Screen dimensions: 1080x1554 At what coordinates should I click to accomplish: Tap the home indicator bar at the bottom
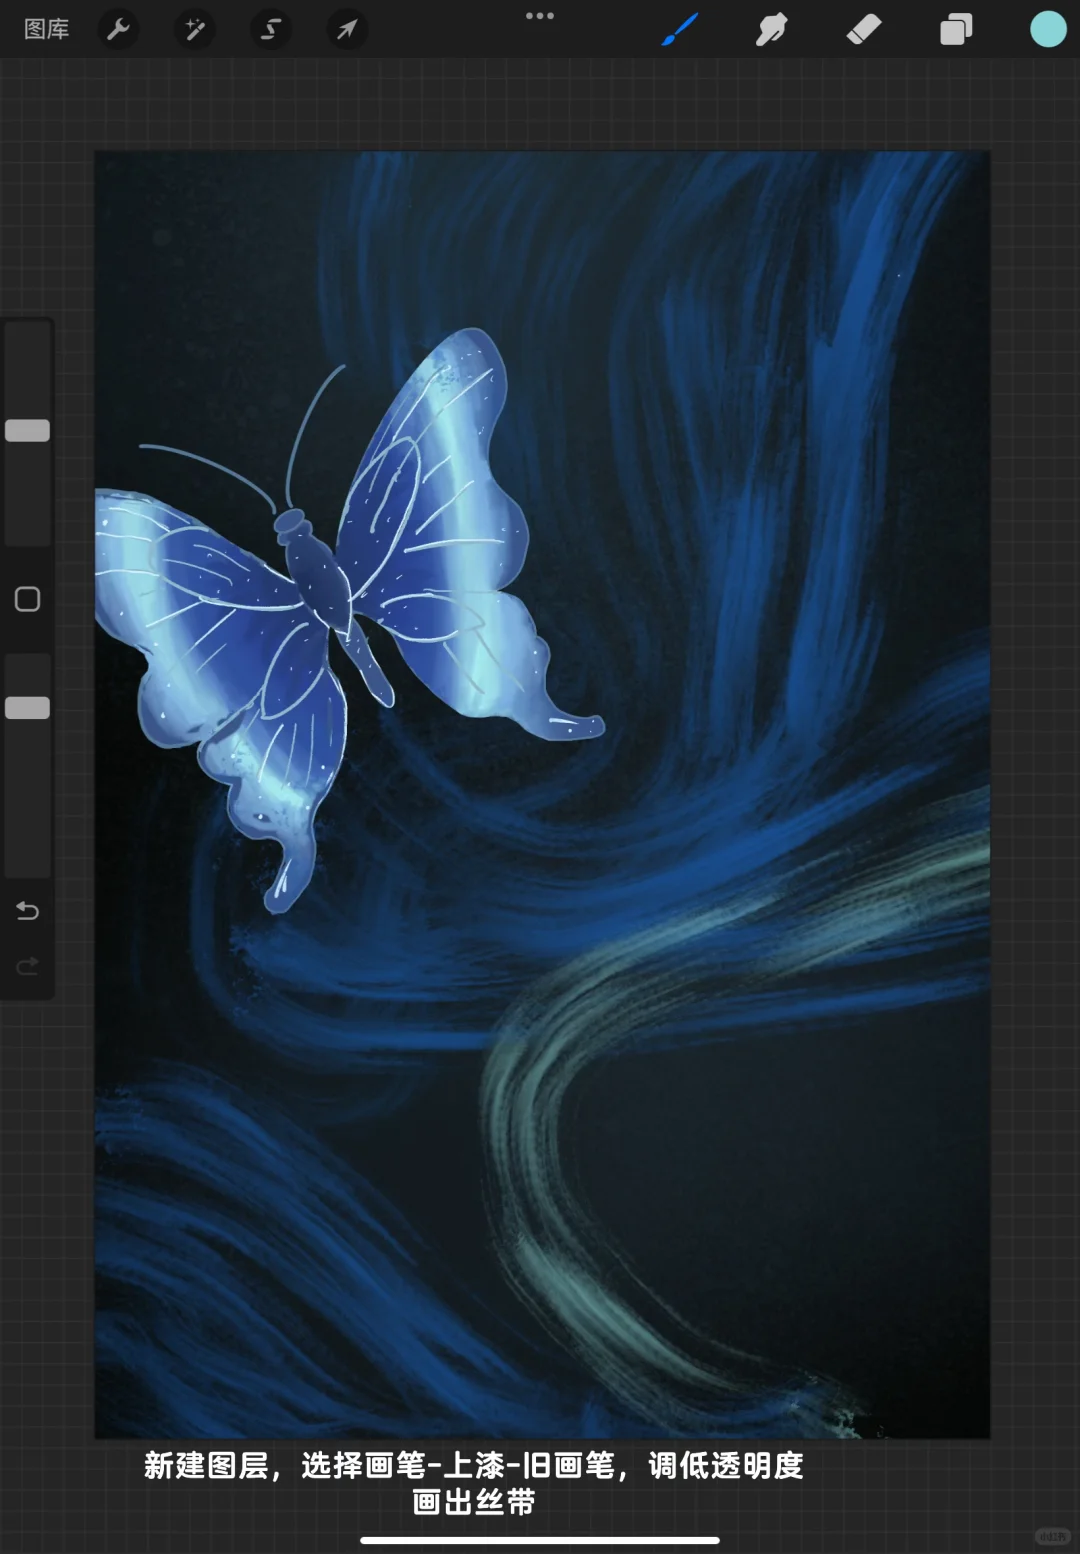tap(540, 1540)
